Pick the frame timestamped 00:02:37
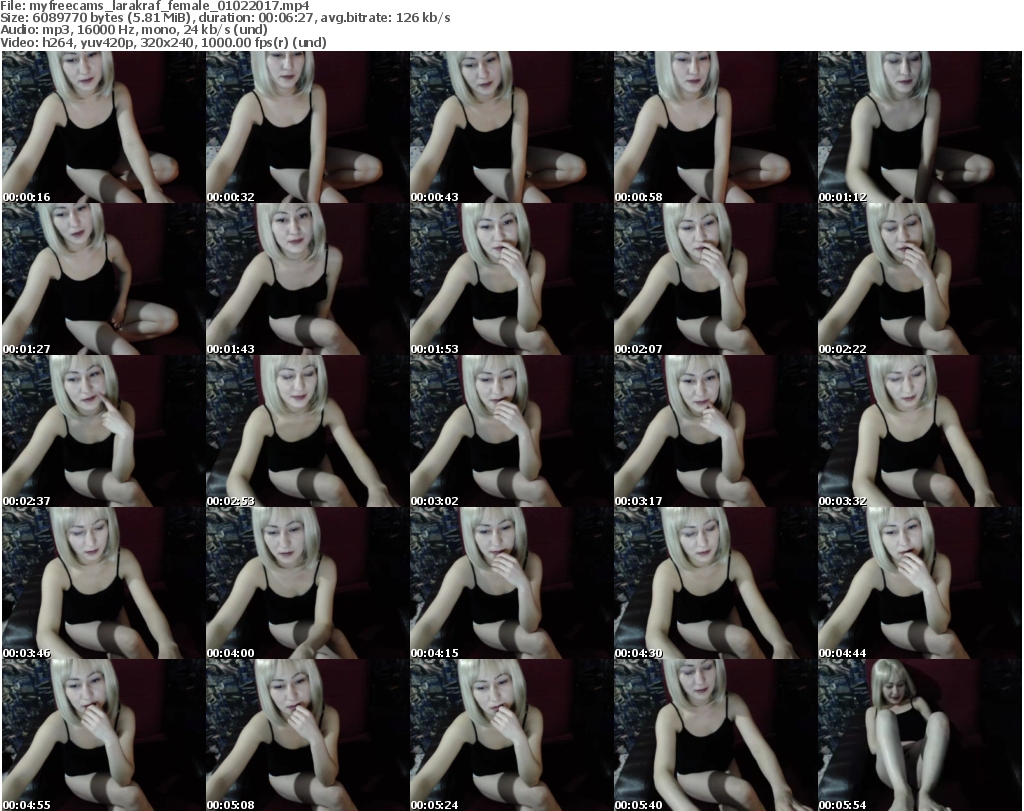Image resolution: width=1024 pixels, height=811 pixels. (x=104, y=431)
